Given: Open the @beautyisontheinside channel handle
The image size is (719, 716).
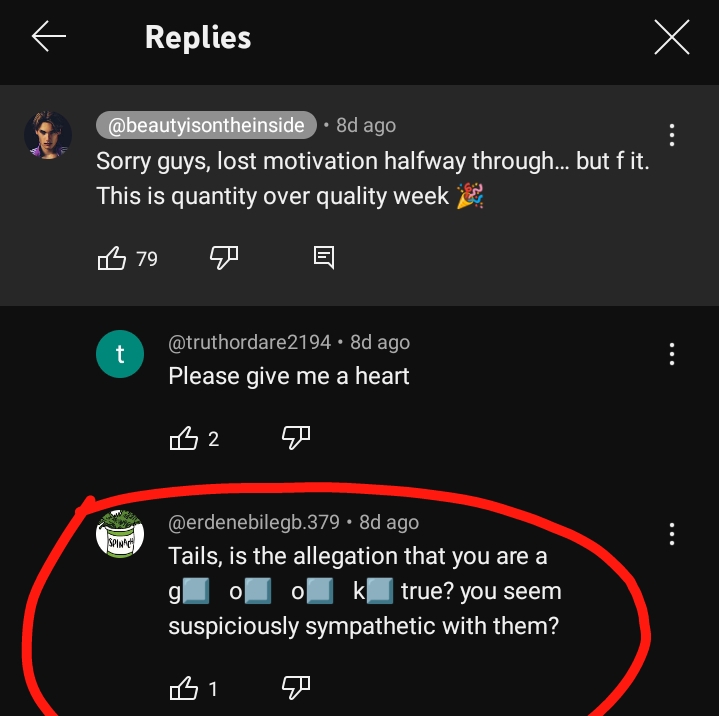Looking at the screenshot, I should (x=206, y=125).
